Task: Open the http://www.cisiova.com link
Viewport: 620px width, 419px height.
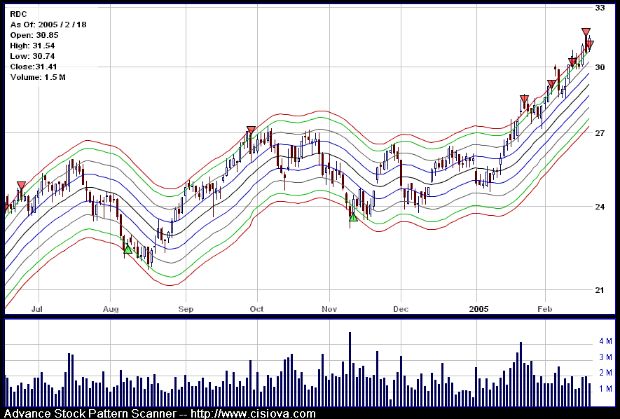Action: pos(253,414)
